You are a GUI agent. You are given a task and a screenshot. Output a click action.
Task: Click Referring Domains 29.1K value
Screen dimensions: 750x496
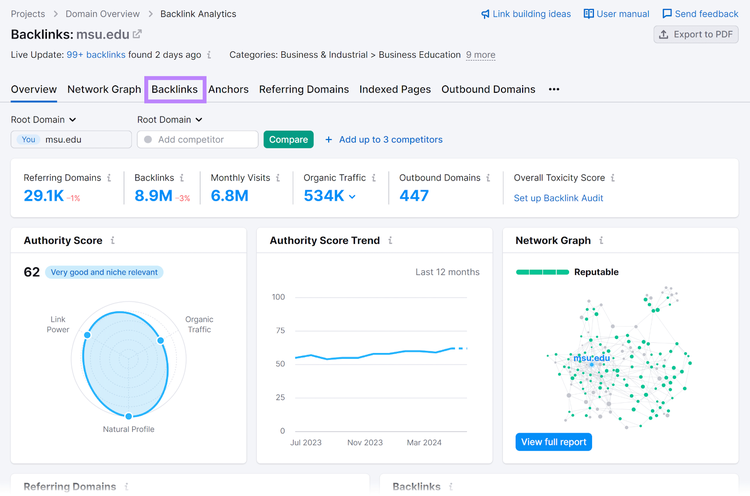tap(44, 196)
